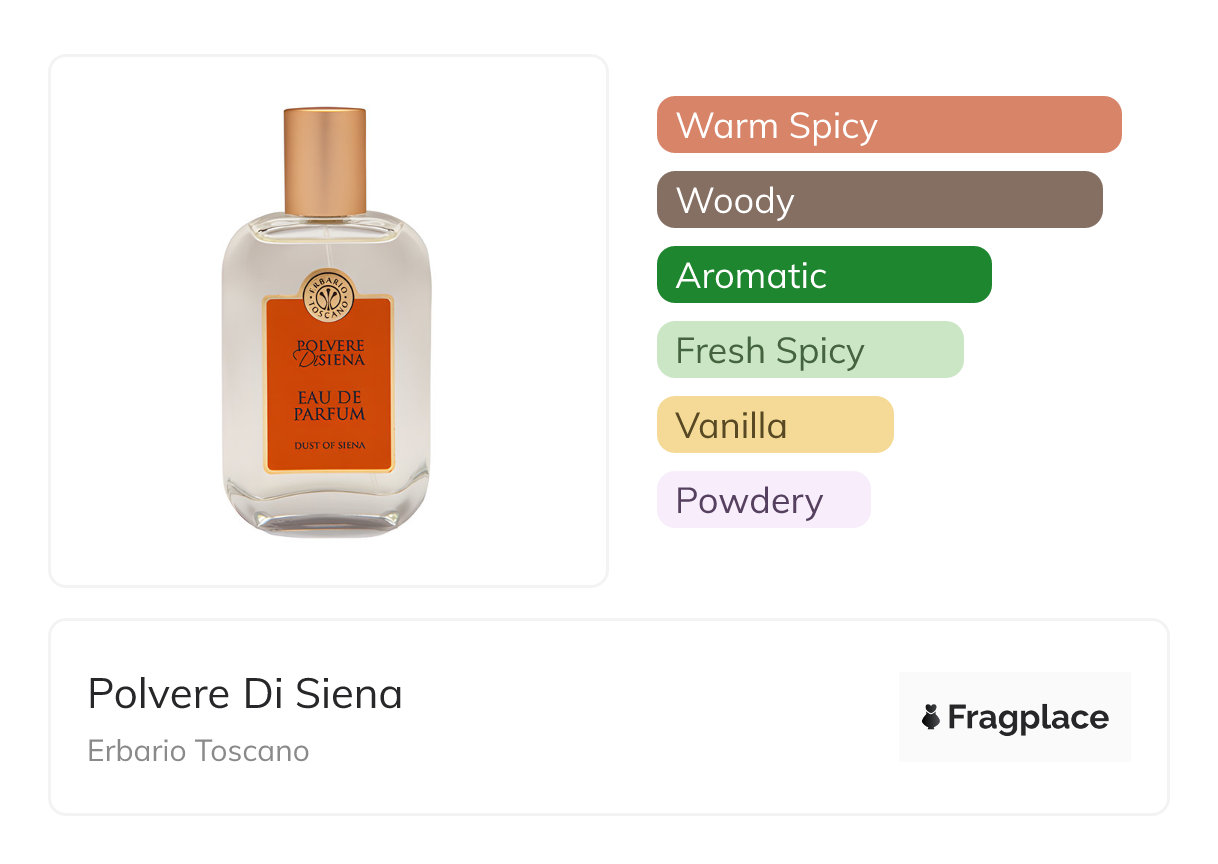This screenshot has height=864, width=1218.
Task: Select the brown Woody accord bar
Action: pyautogui.click(x=879, y=200)
